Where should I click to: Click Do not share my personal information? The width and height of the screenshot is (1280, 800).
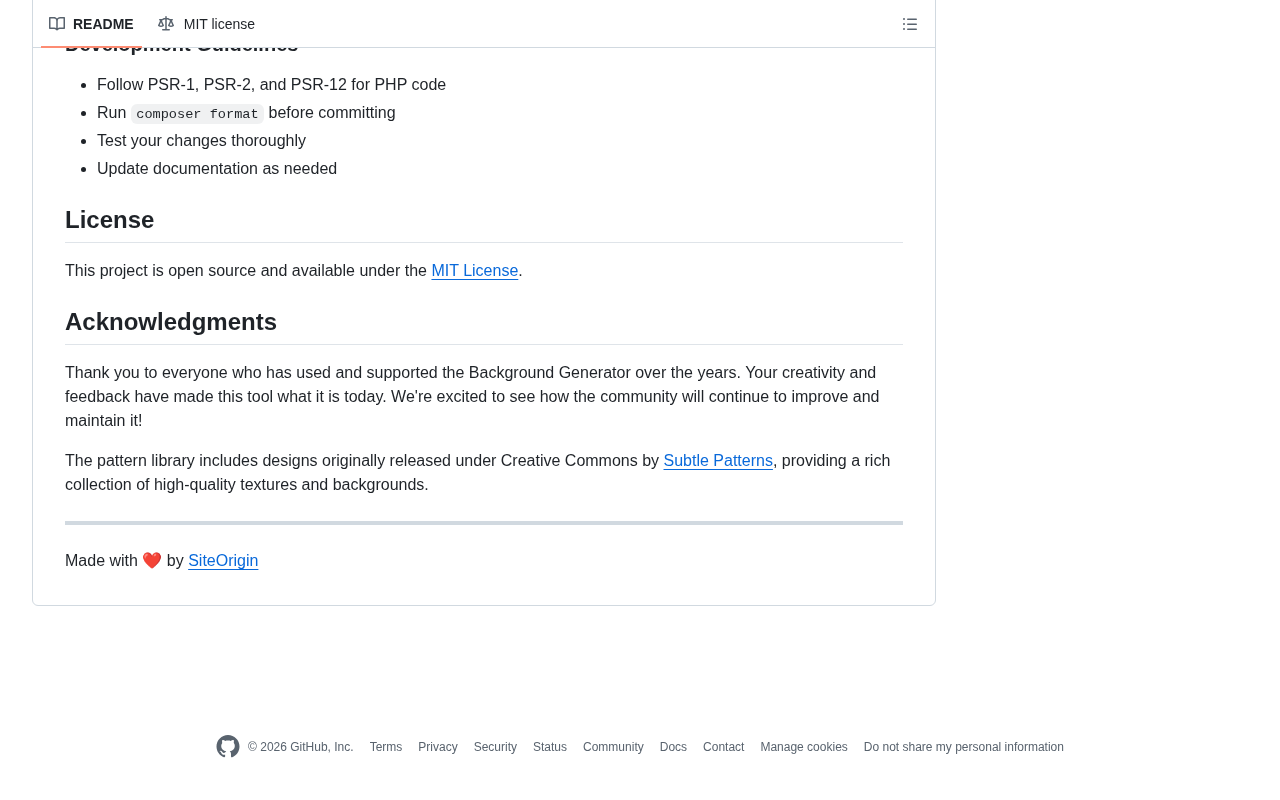point(964,747)
